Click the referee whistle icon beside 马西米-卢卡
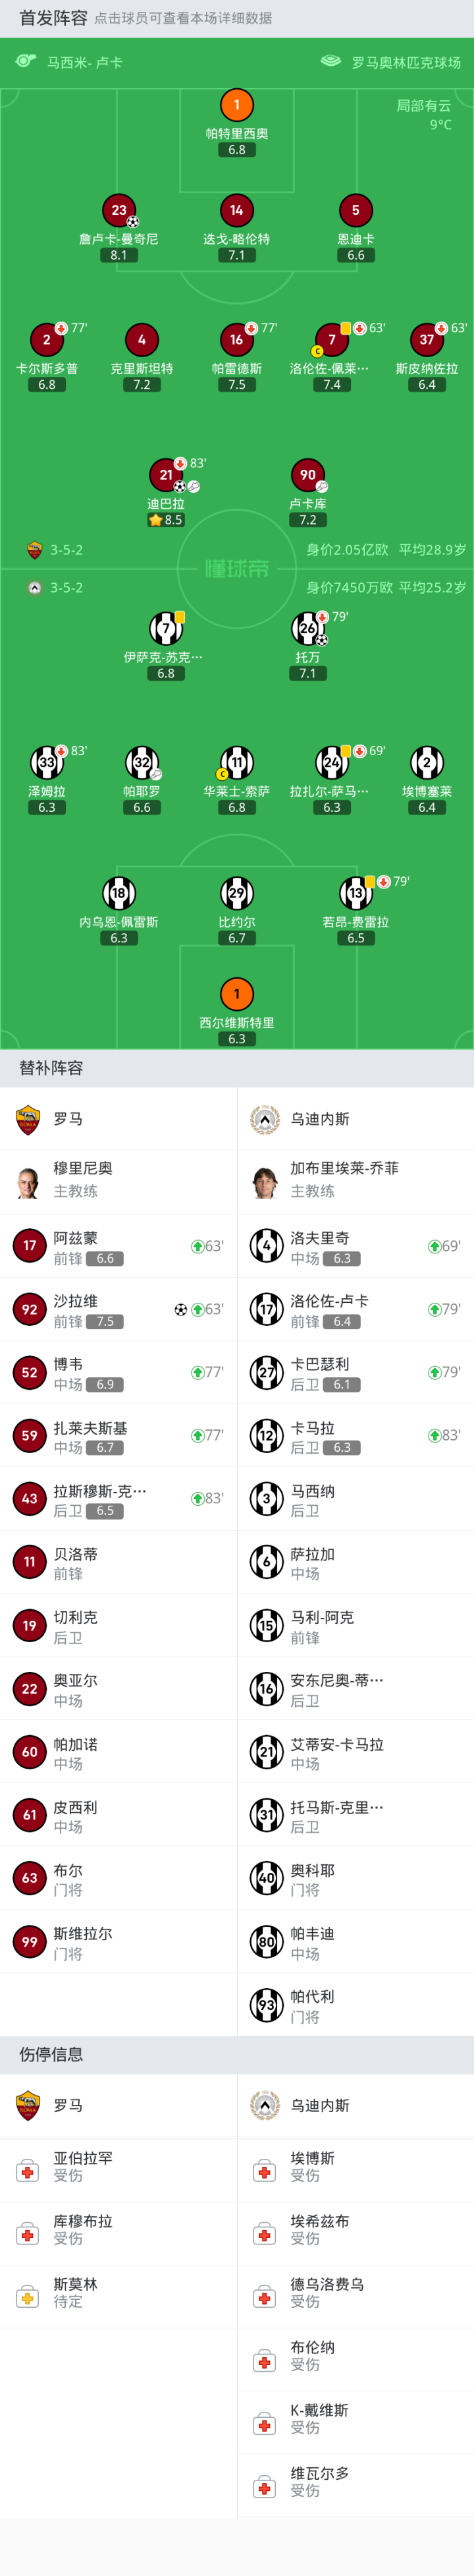This screenshot has width=474, height=2576. click(26, 62)
